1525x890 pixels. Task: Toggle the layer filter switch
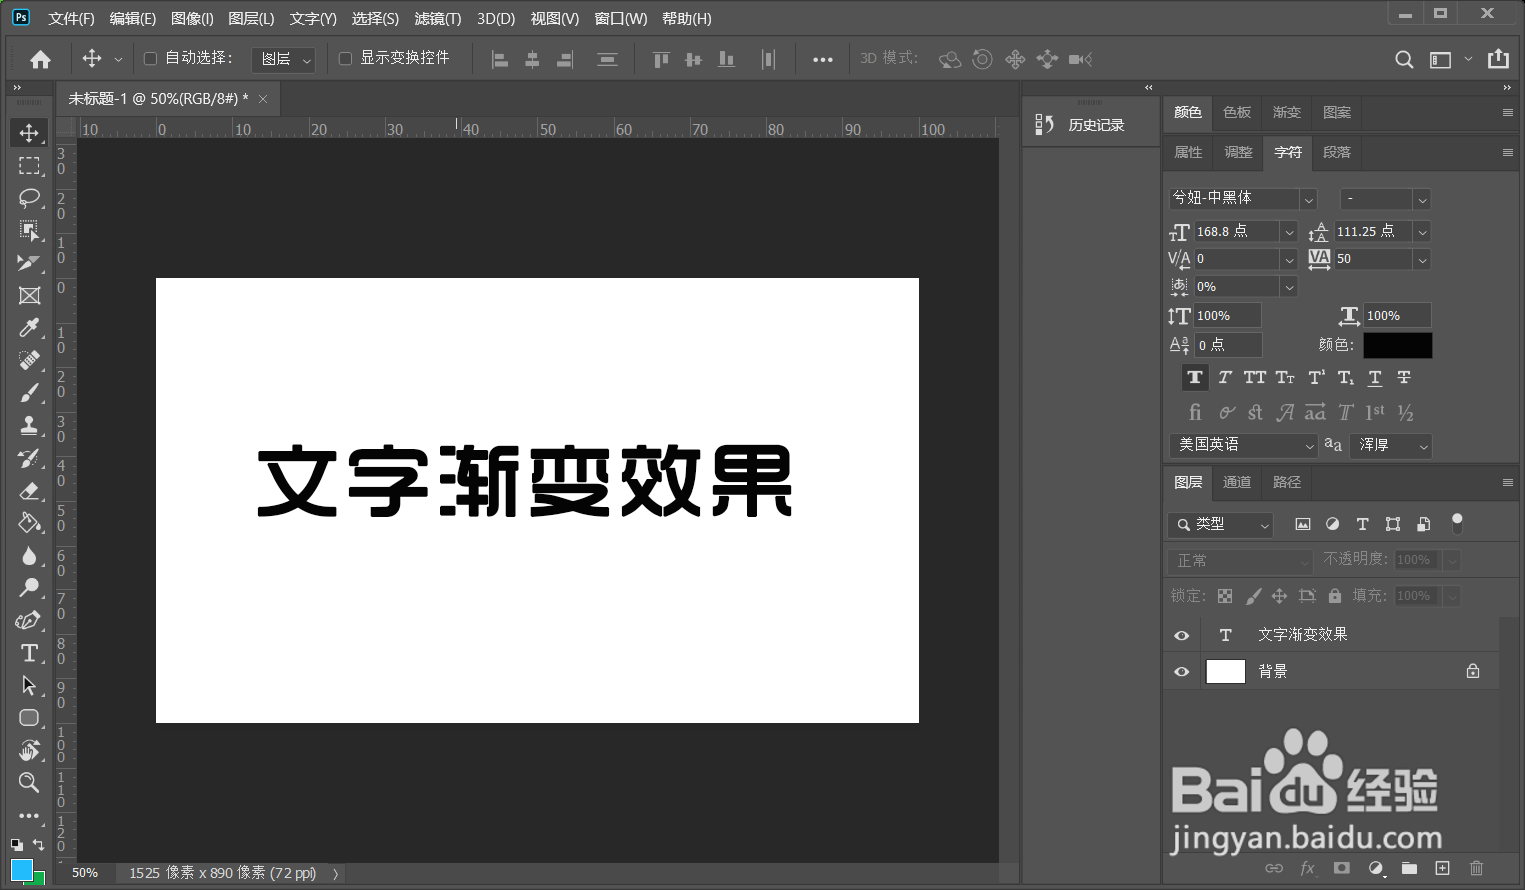click(1457, 523)
